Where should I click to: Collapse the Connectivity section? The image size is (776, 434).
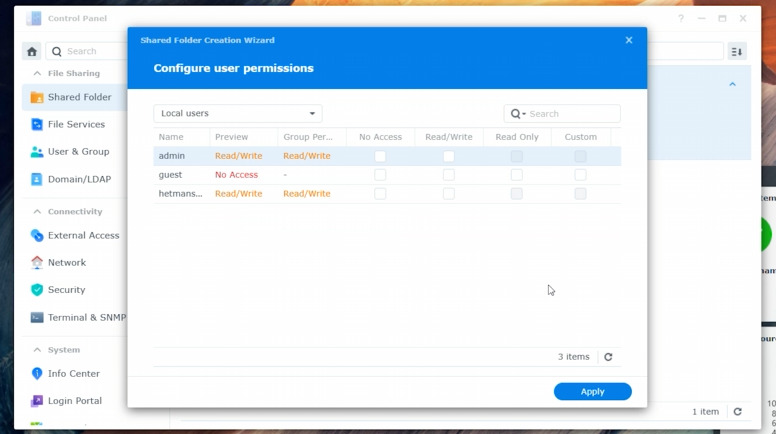(x=37, y=211)
